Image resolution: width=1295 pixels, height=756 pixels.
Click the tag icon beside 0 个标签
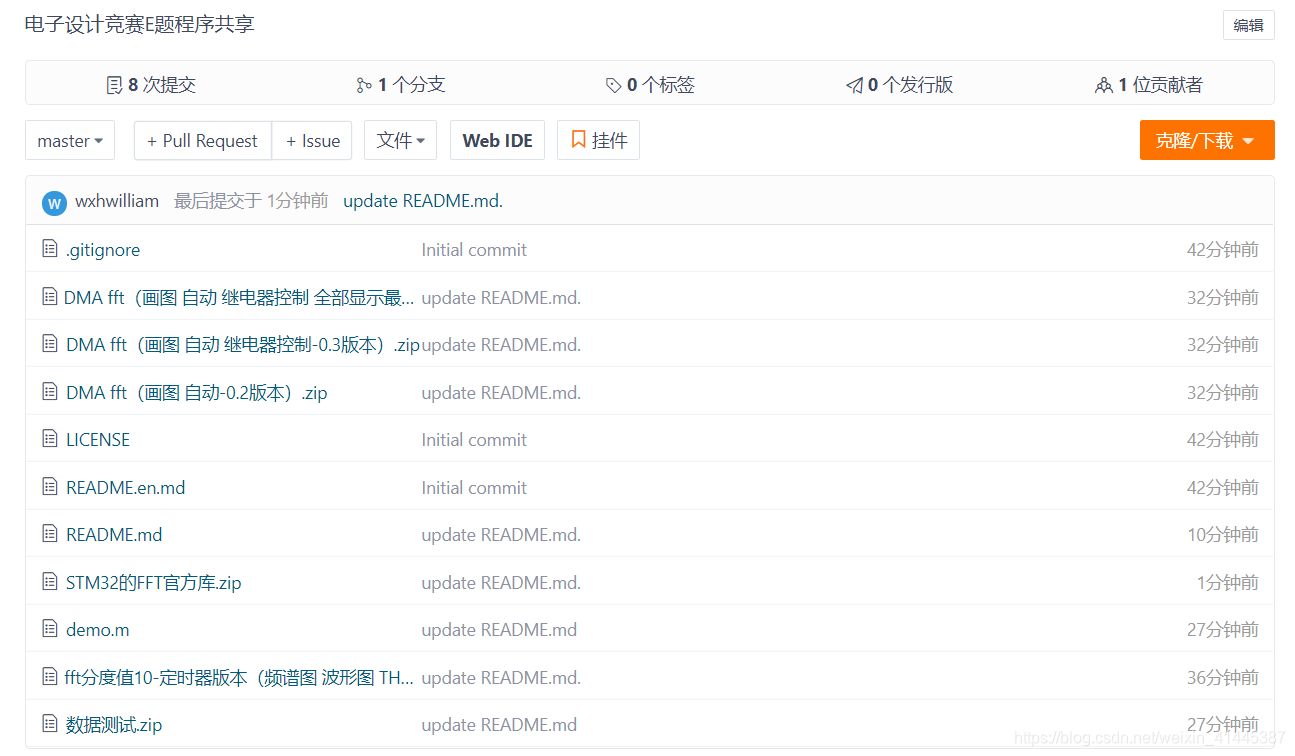[613, 86]
